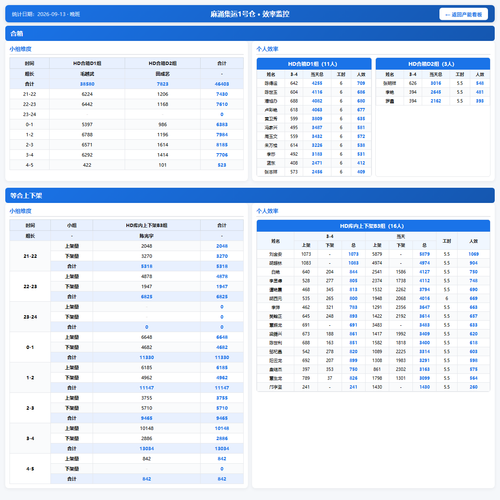Click the 6788 cell in 1-2 row

coord(87,135)
